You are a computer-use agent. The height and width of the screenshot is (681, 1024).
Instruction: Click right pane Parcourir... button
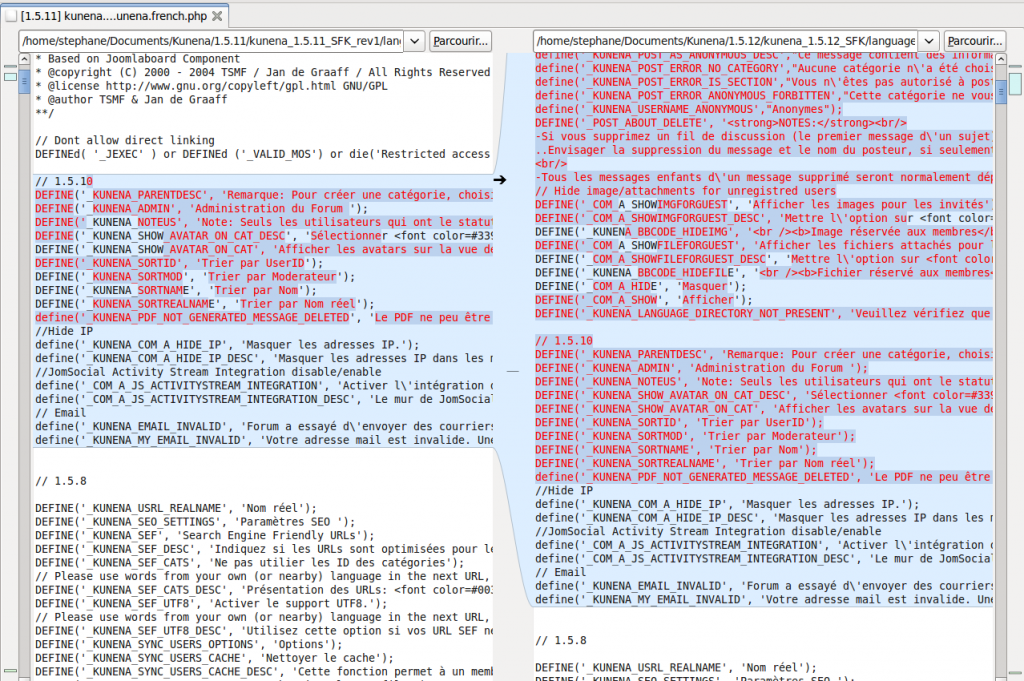point(974,41)
